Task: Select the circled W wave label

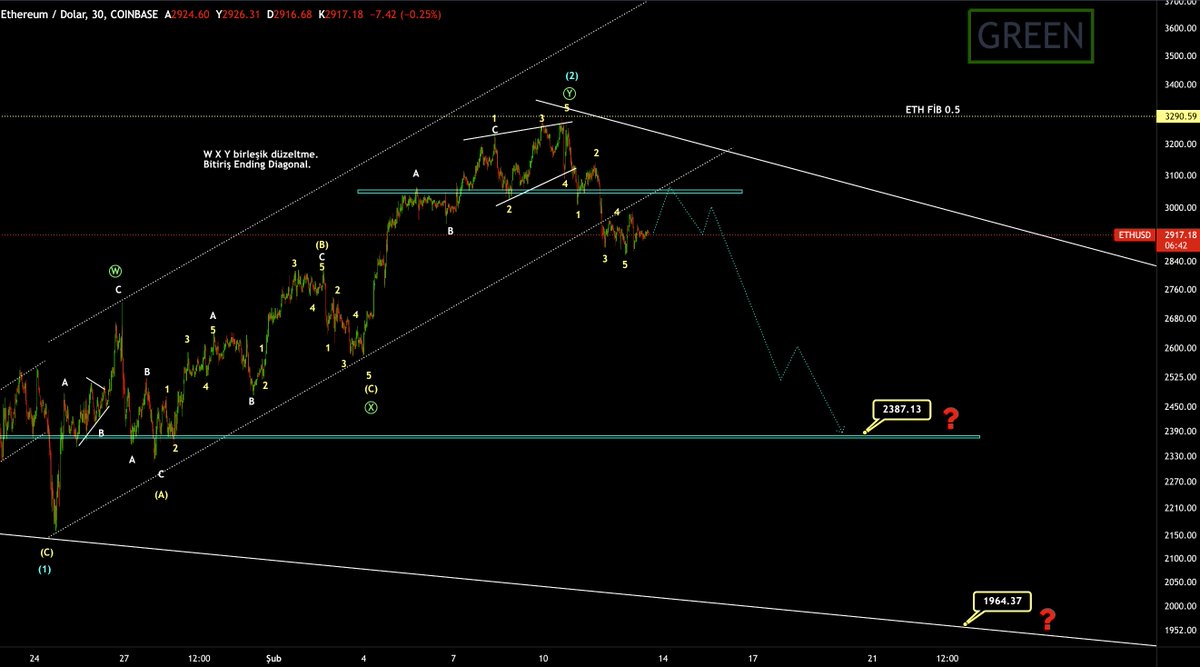Action: (117, 271)
